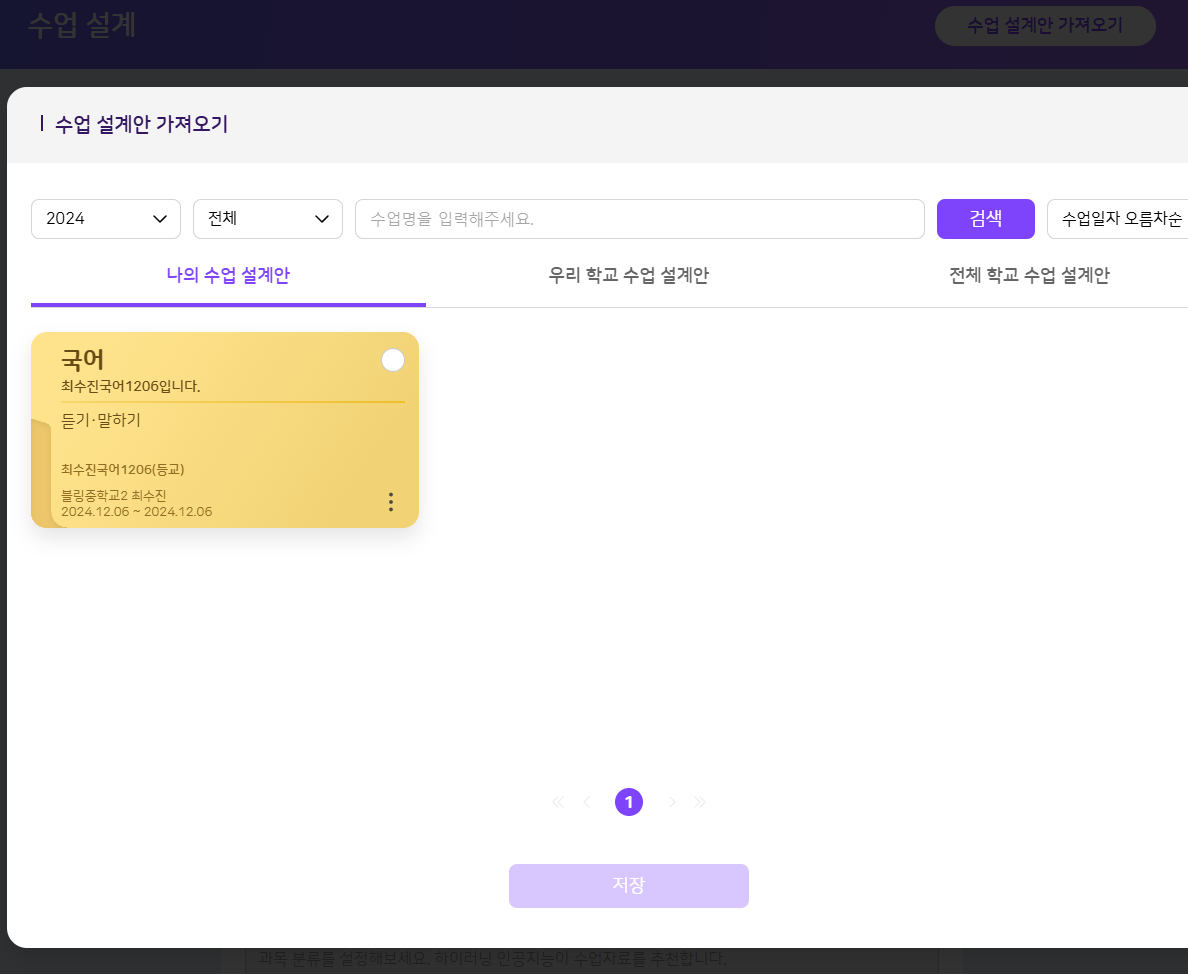
Task: Click the 국어 title on the lesson card
Action: pyautogui.click(x=83, y=360)
